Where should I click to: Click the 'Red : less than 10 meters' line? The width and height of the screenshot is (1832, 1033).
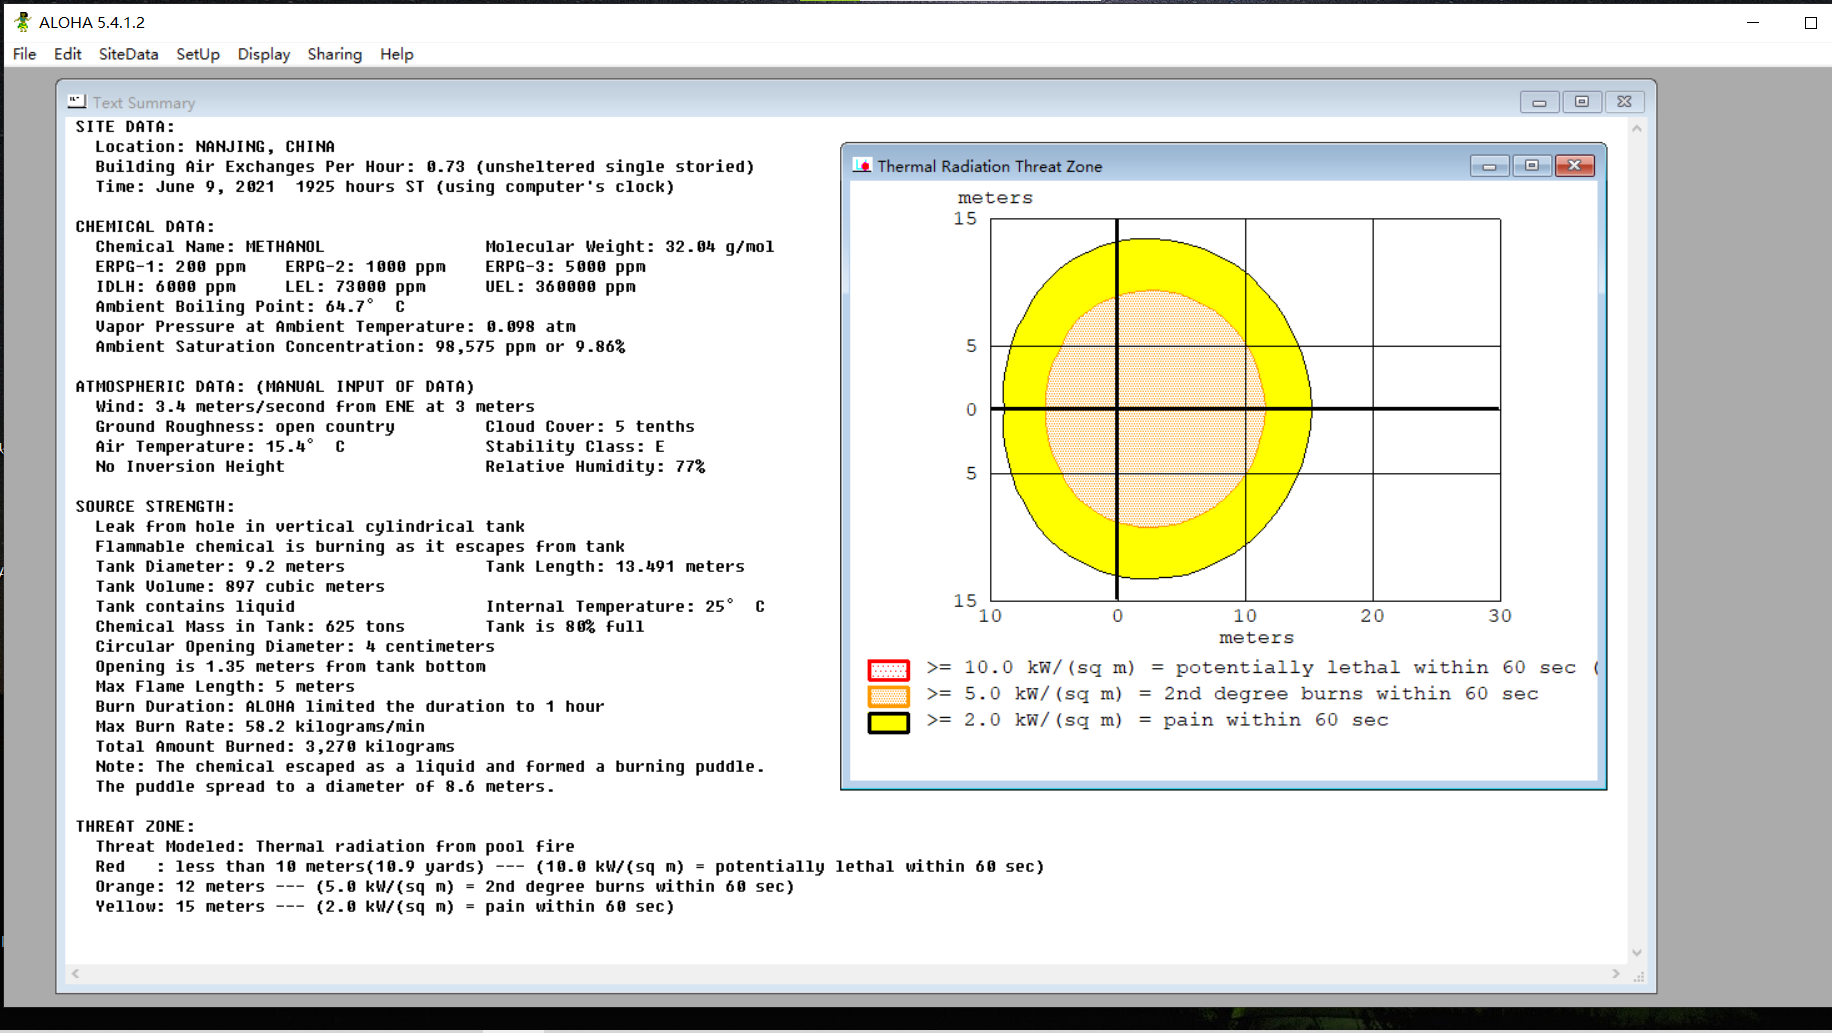tap(570, 867)
